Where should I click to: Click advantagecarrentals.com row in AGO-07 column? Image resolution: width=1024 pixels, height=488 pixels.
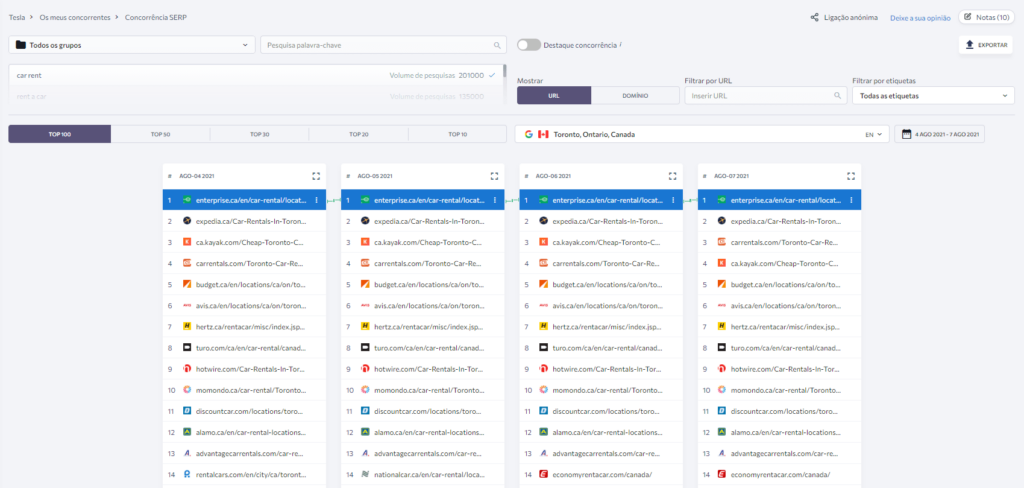pyautogui.click(x=779, y=453)
